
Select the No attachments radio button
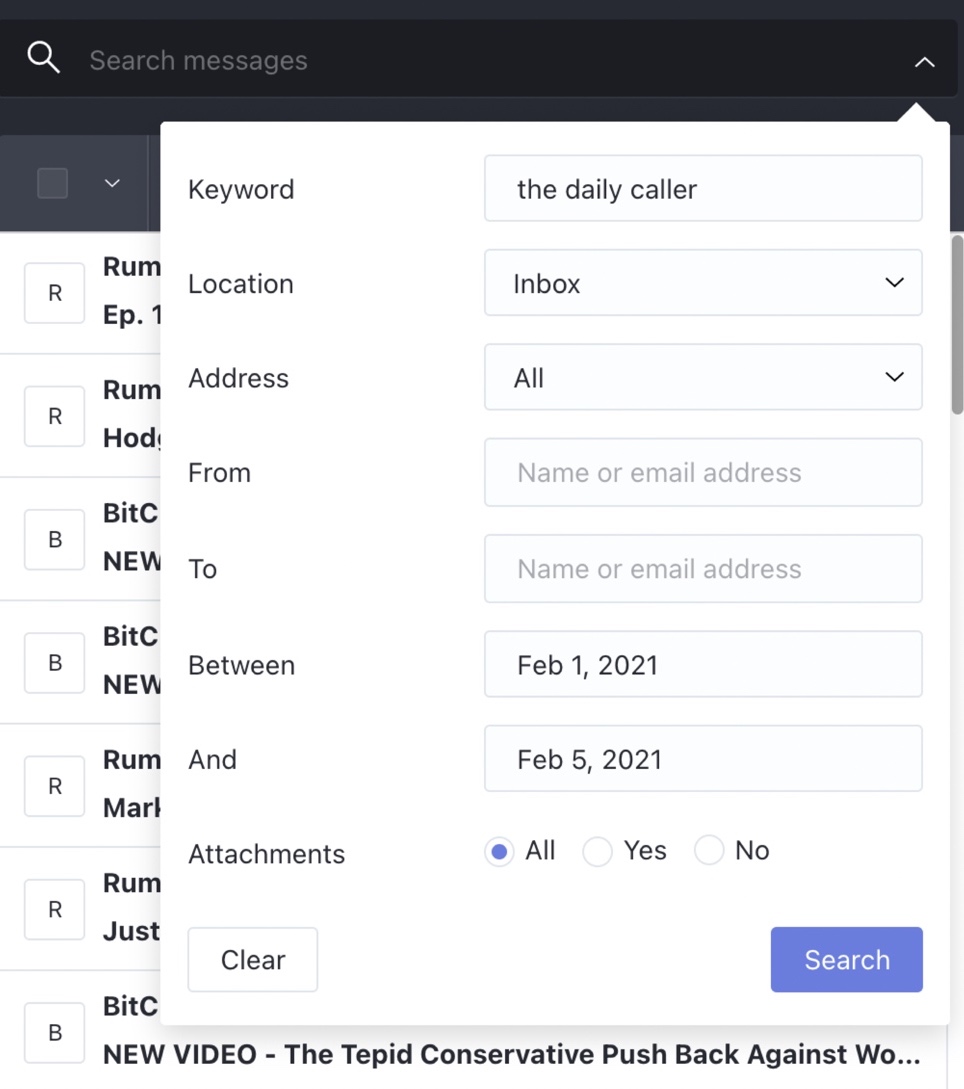[x=708, y=850]
